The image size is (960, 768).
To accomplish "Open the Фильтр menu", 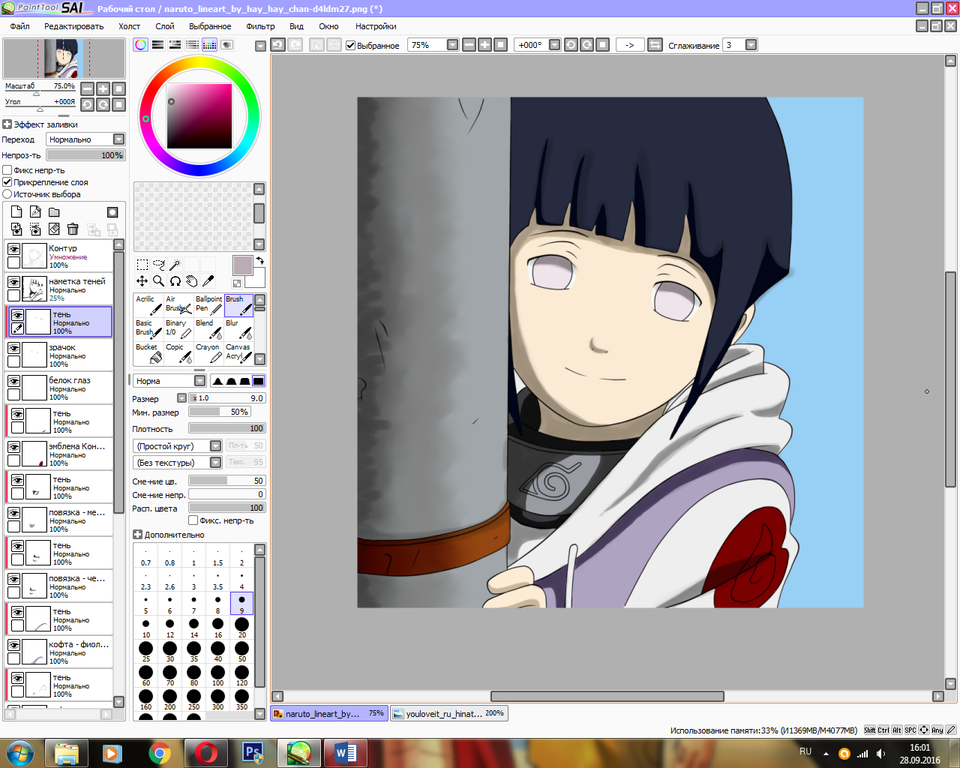I will tap(260, 26).
